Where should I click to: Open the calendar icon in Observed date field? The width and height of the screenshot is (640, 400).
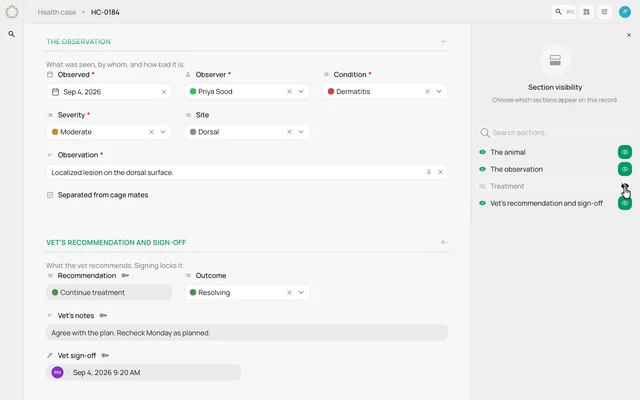click(56, 92)
